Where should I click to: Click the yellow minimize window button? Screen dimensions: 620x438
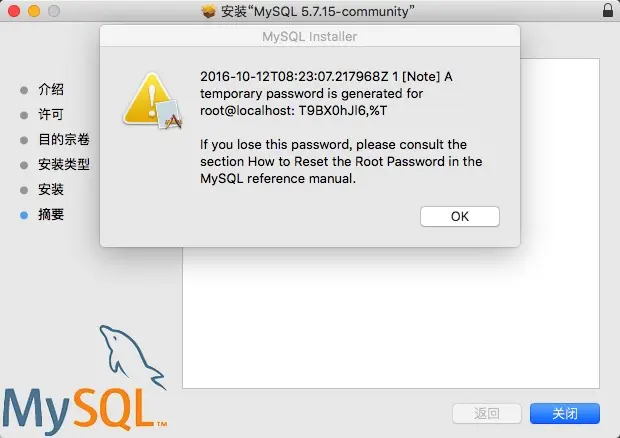[34, 11]
